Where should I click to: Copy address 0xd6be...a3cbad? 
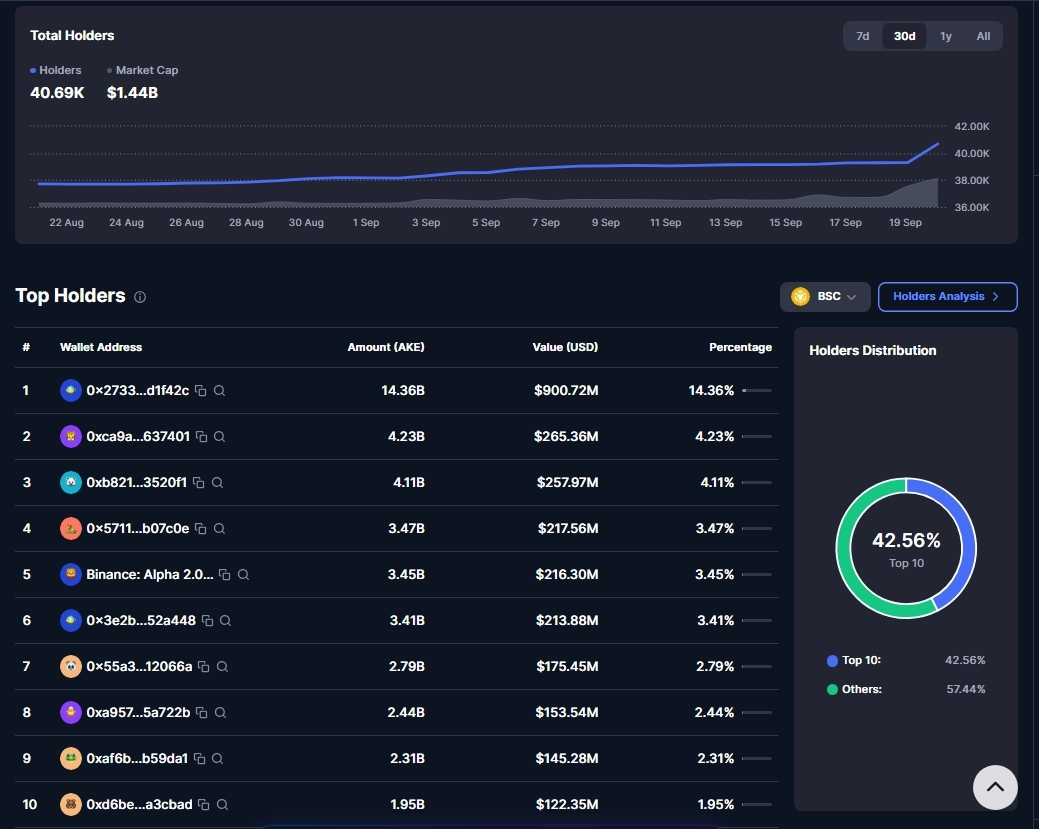tap(203, 804)
